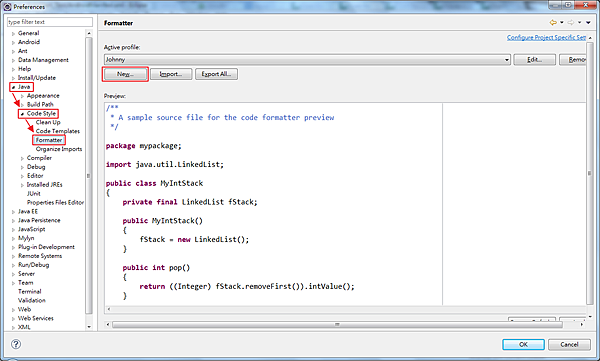
Task: Select Ant in preferences tree
Action: (23, 51)
